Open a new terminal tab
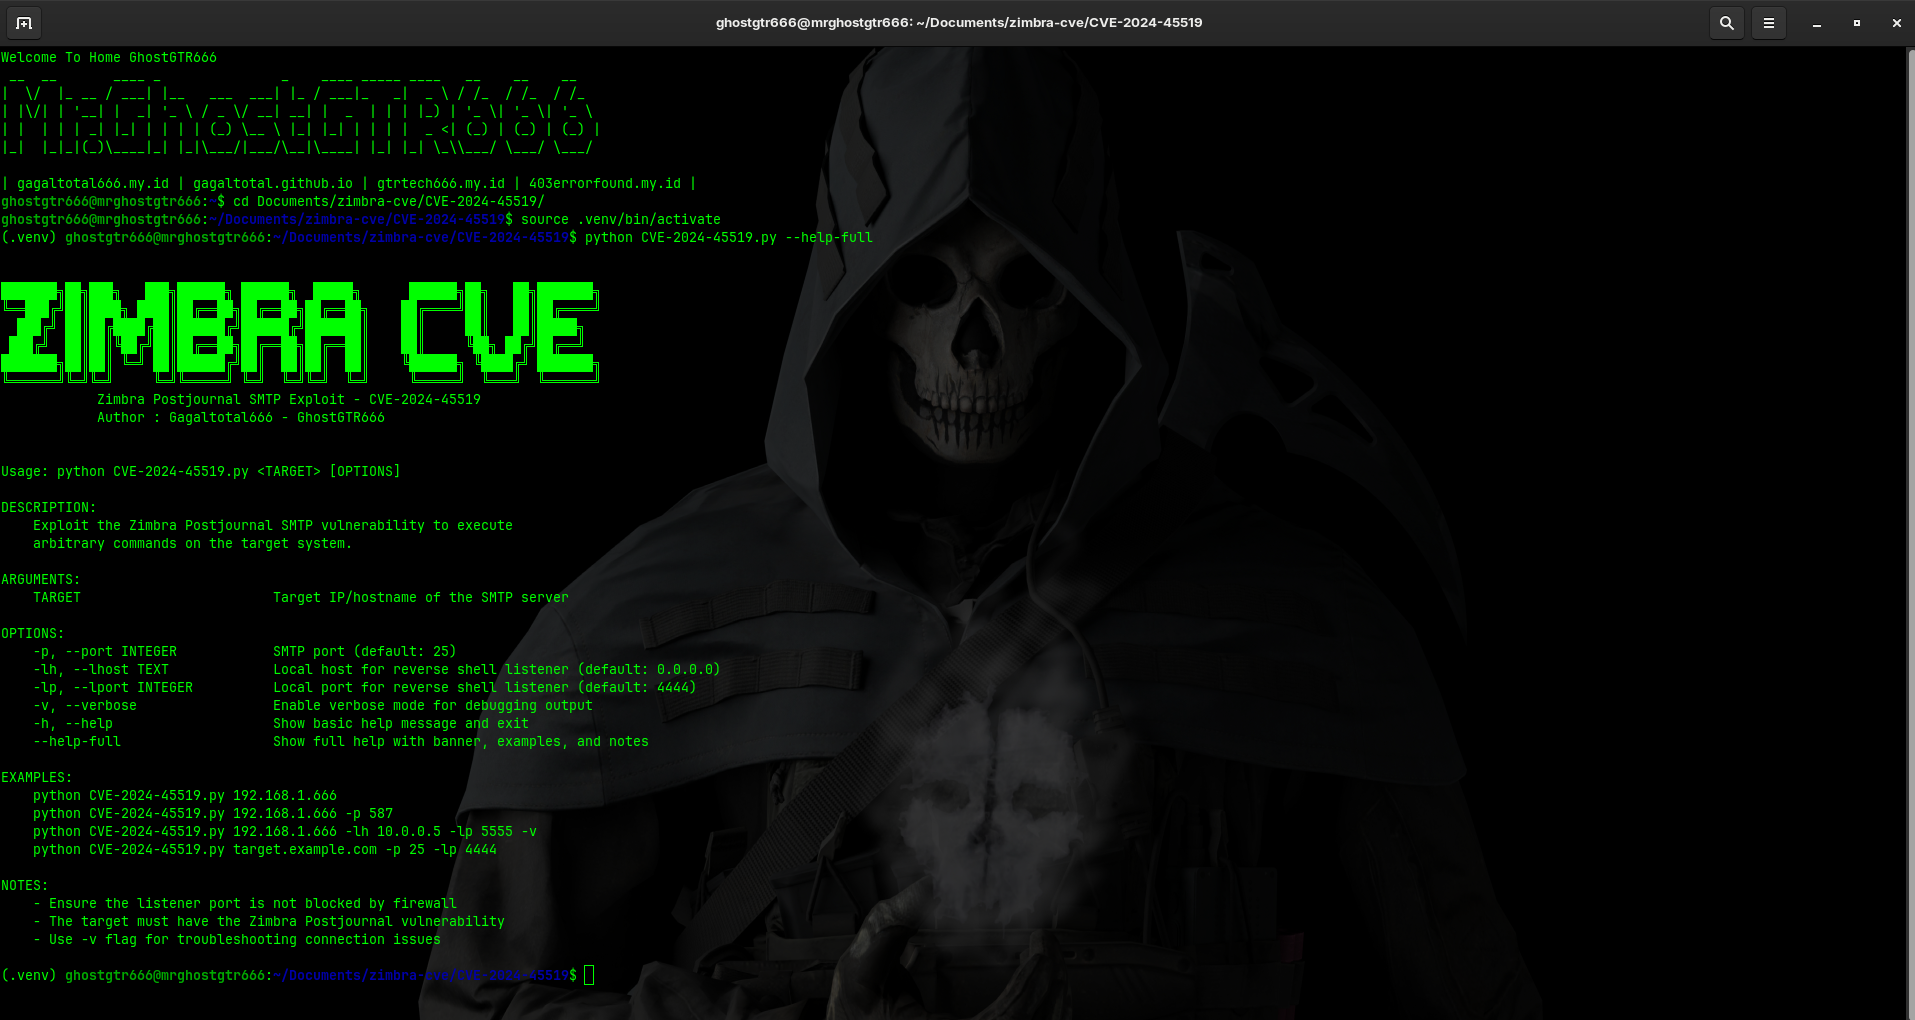The height and width of the screenshot is (1020, 1915). tap(24, 23)
